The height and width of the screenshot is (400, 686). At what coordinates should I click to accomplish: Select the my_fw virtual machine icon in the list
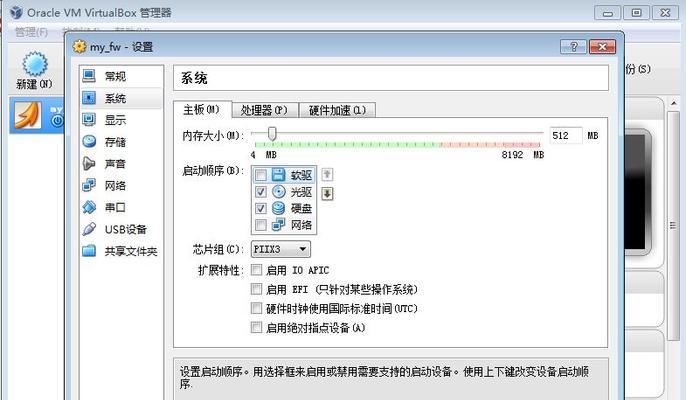point(28,115)
